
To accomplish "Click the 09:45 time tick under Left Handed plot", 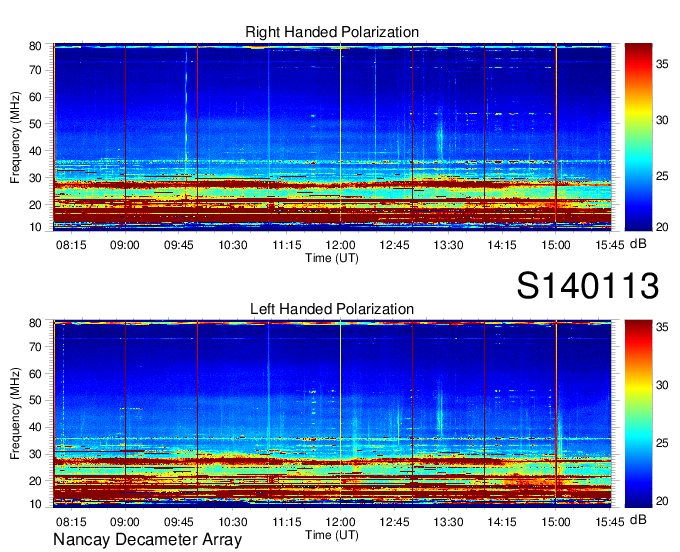I will [179, 522].
